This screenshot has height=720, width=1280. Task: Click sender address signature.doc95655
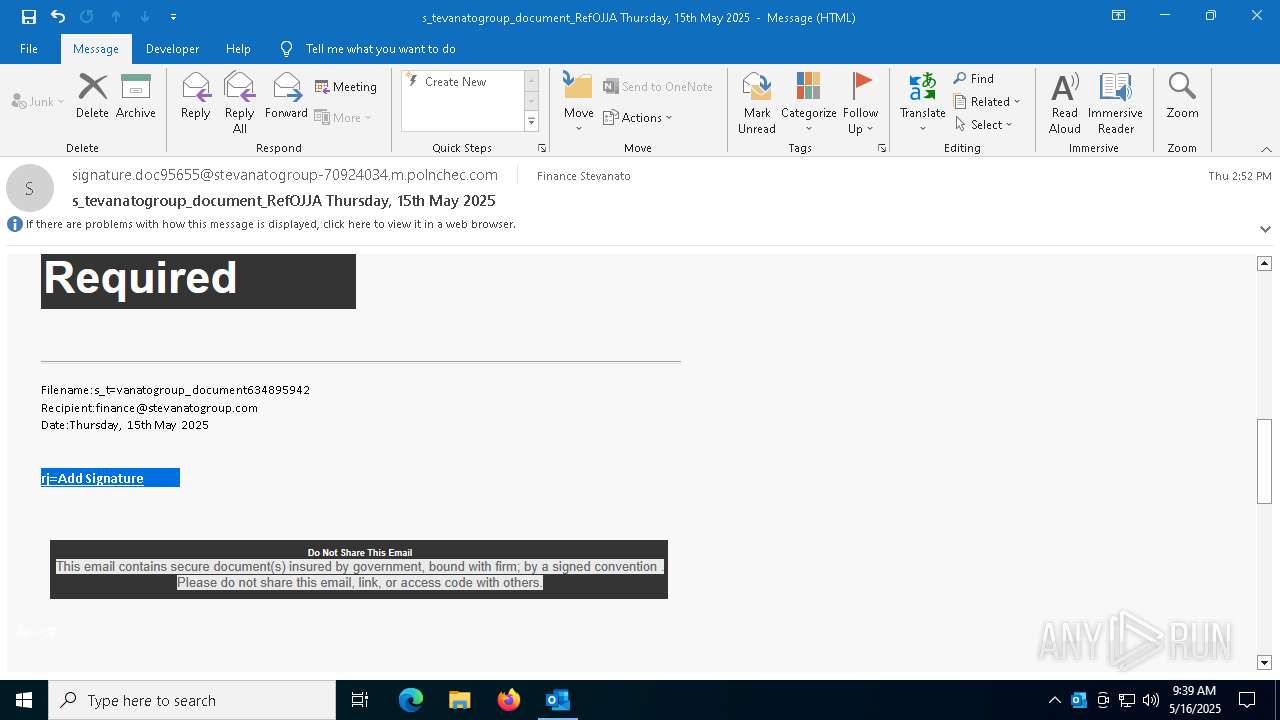point(285,175)
